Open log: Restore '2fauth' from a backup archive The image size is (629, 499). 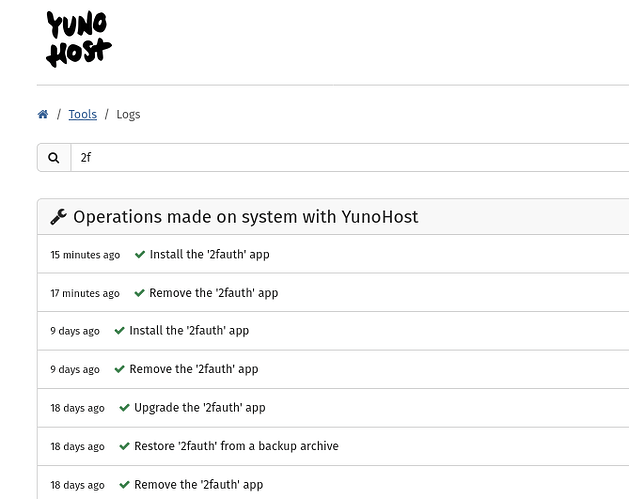click(333, 446)
